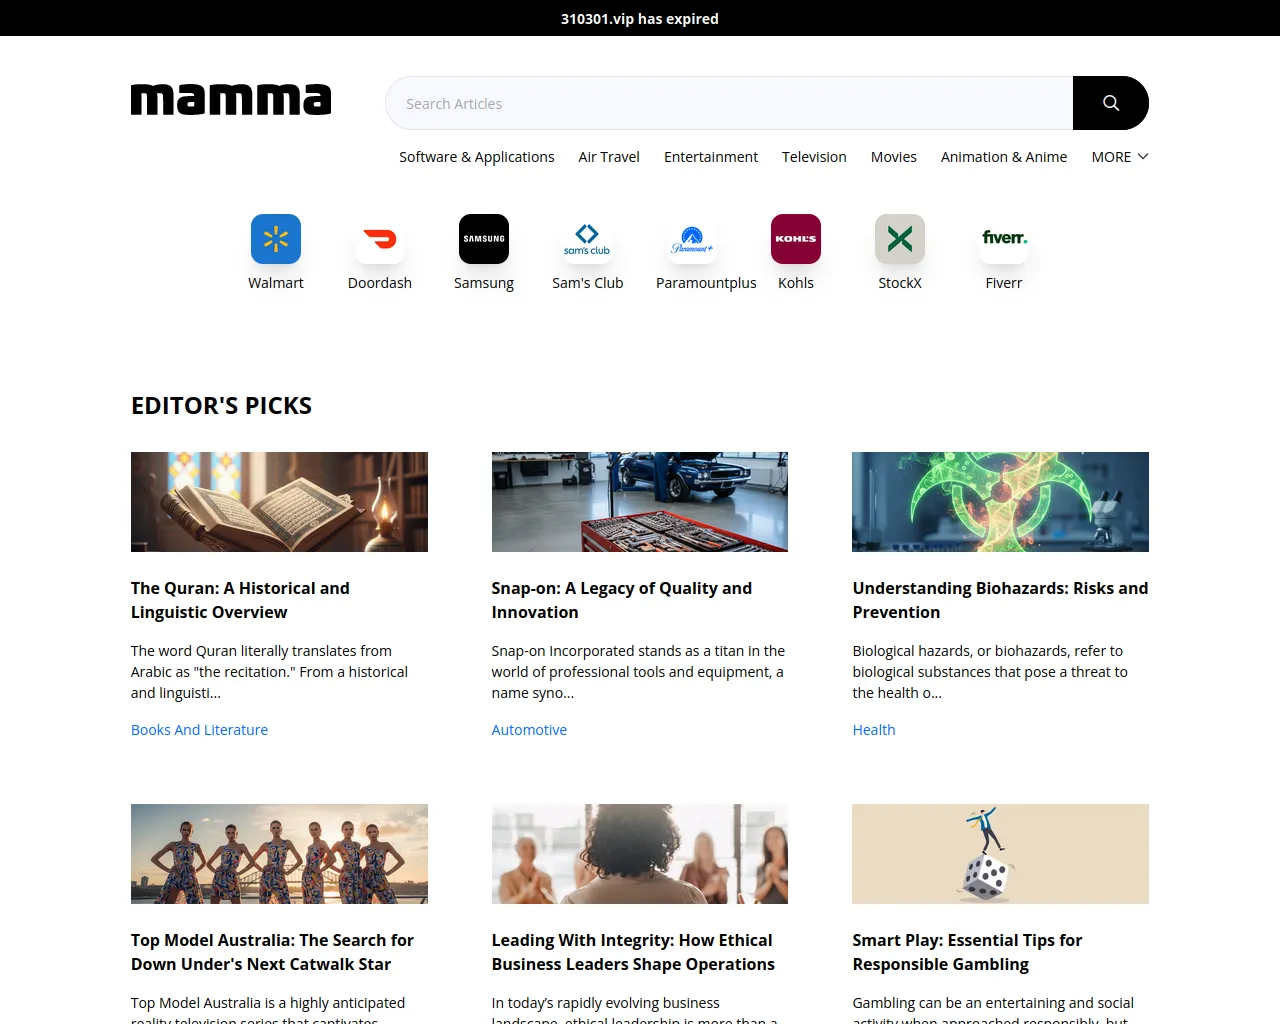Open the Quran book article thumbnail
The height and width of the screenshot is (1024, 1280).
click(x=279, y=502)
